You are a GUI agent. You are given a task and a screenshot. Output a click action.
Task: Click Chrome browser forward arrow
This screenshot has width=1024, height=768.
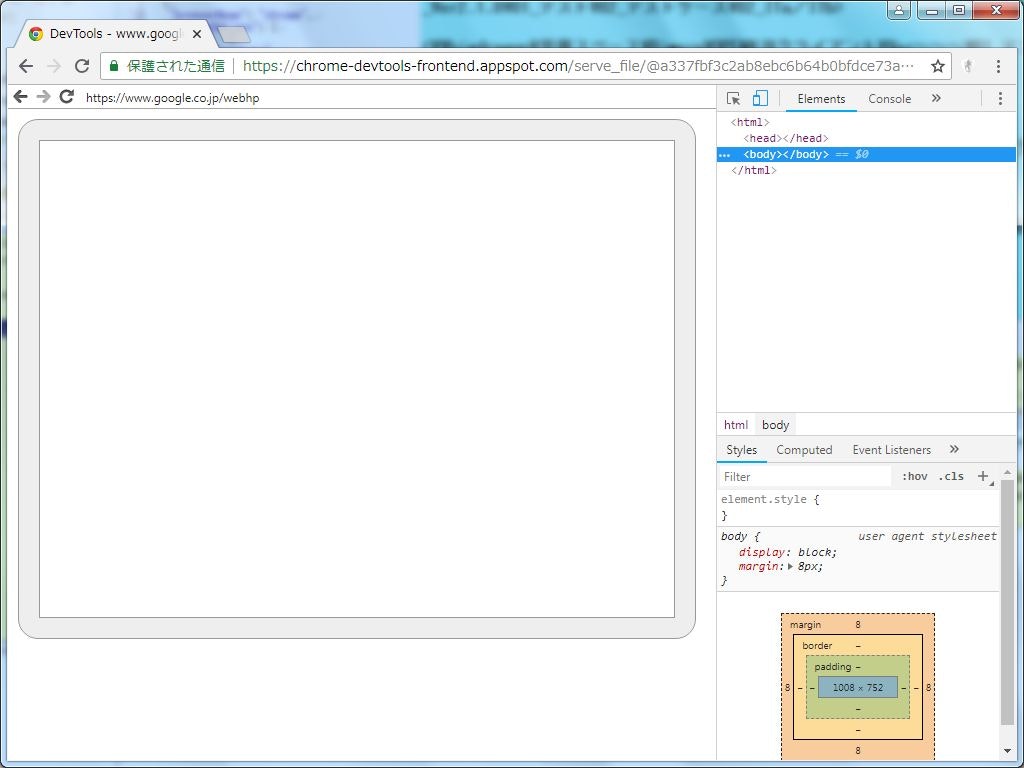click(x=54, y=66)
